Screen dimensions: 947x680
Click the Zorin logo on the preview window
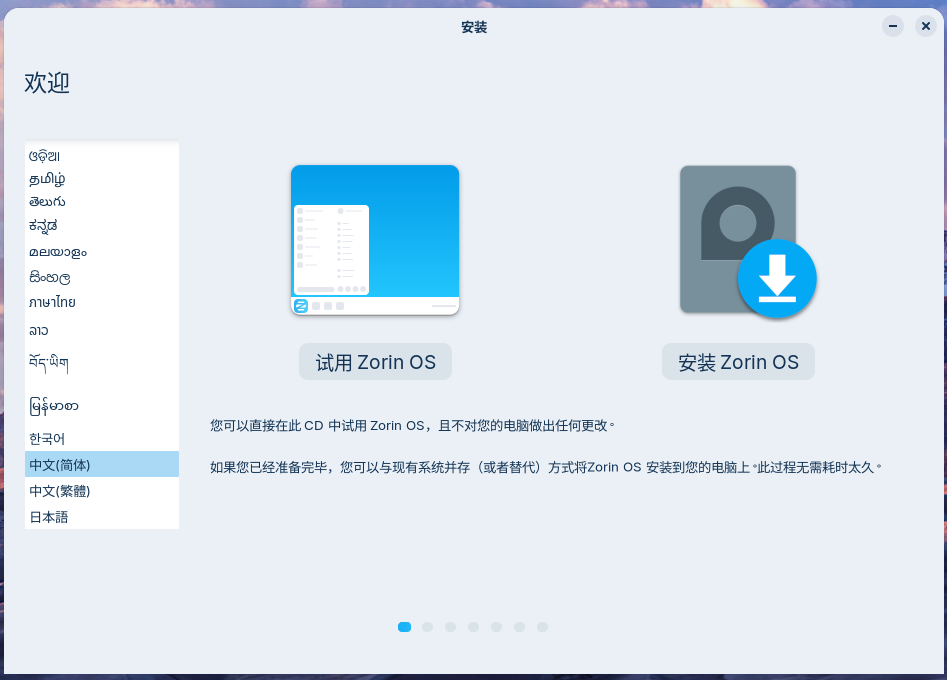click(299, 307)
